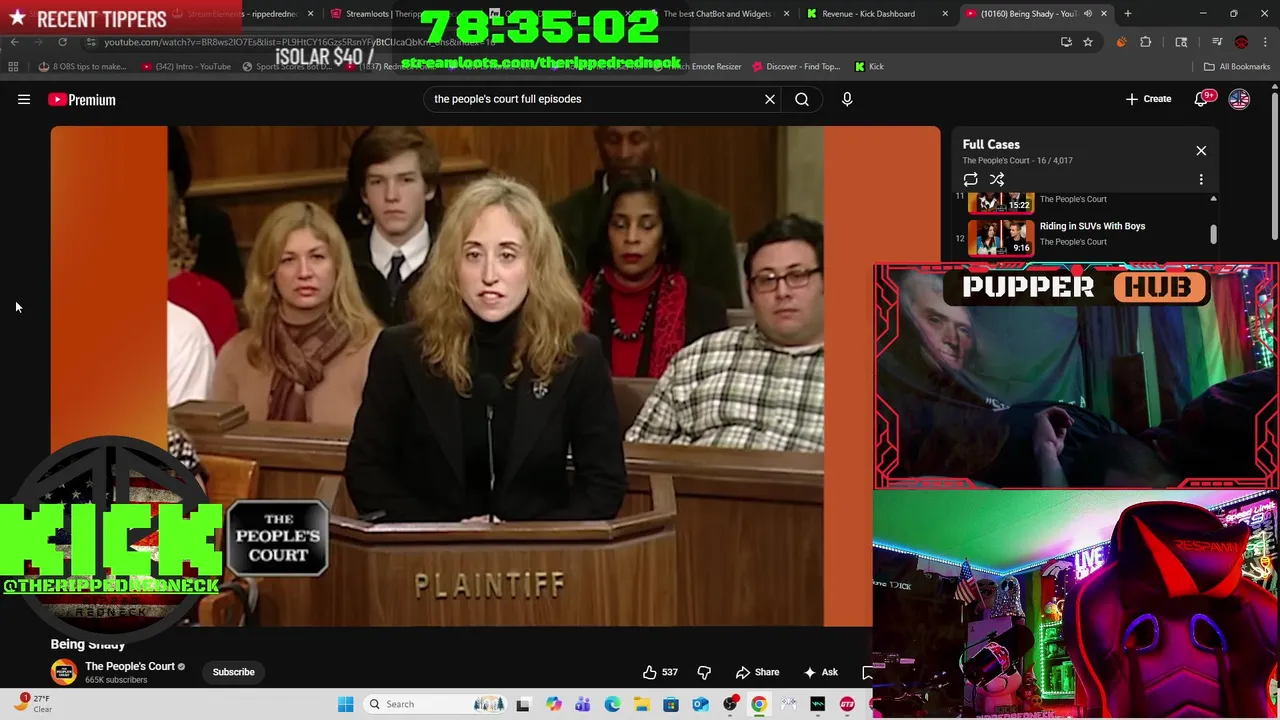The image size is (1280, 720).
Task: Open the Kick bookmark
Action: click(x=869, y=67)
